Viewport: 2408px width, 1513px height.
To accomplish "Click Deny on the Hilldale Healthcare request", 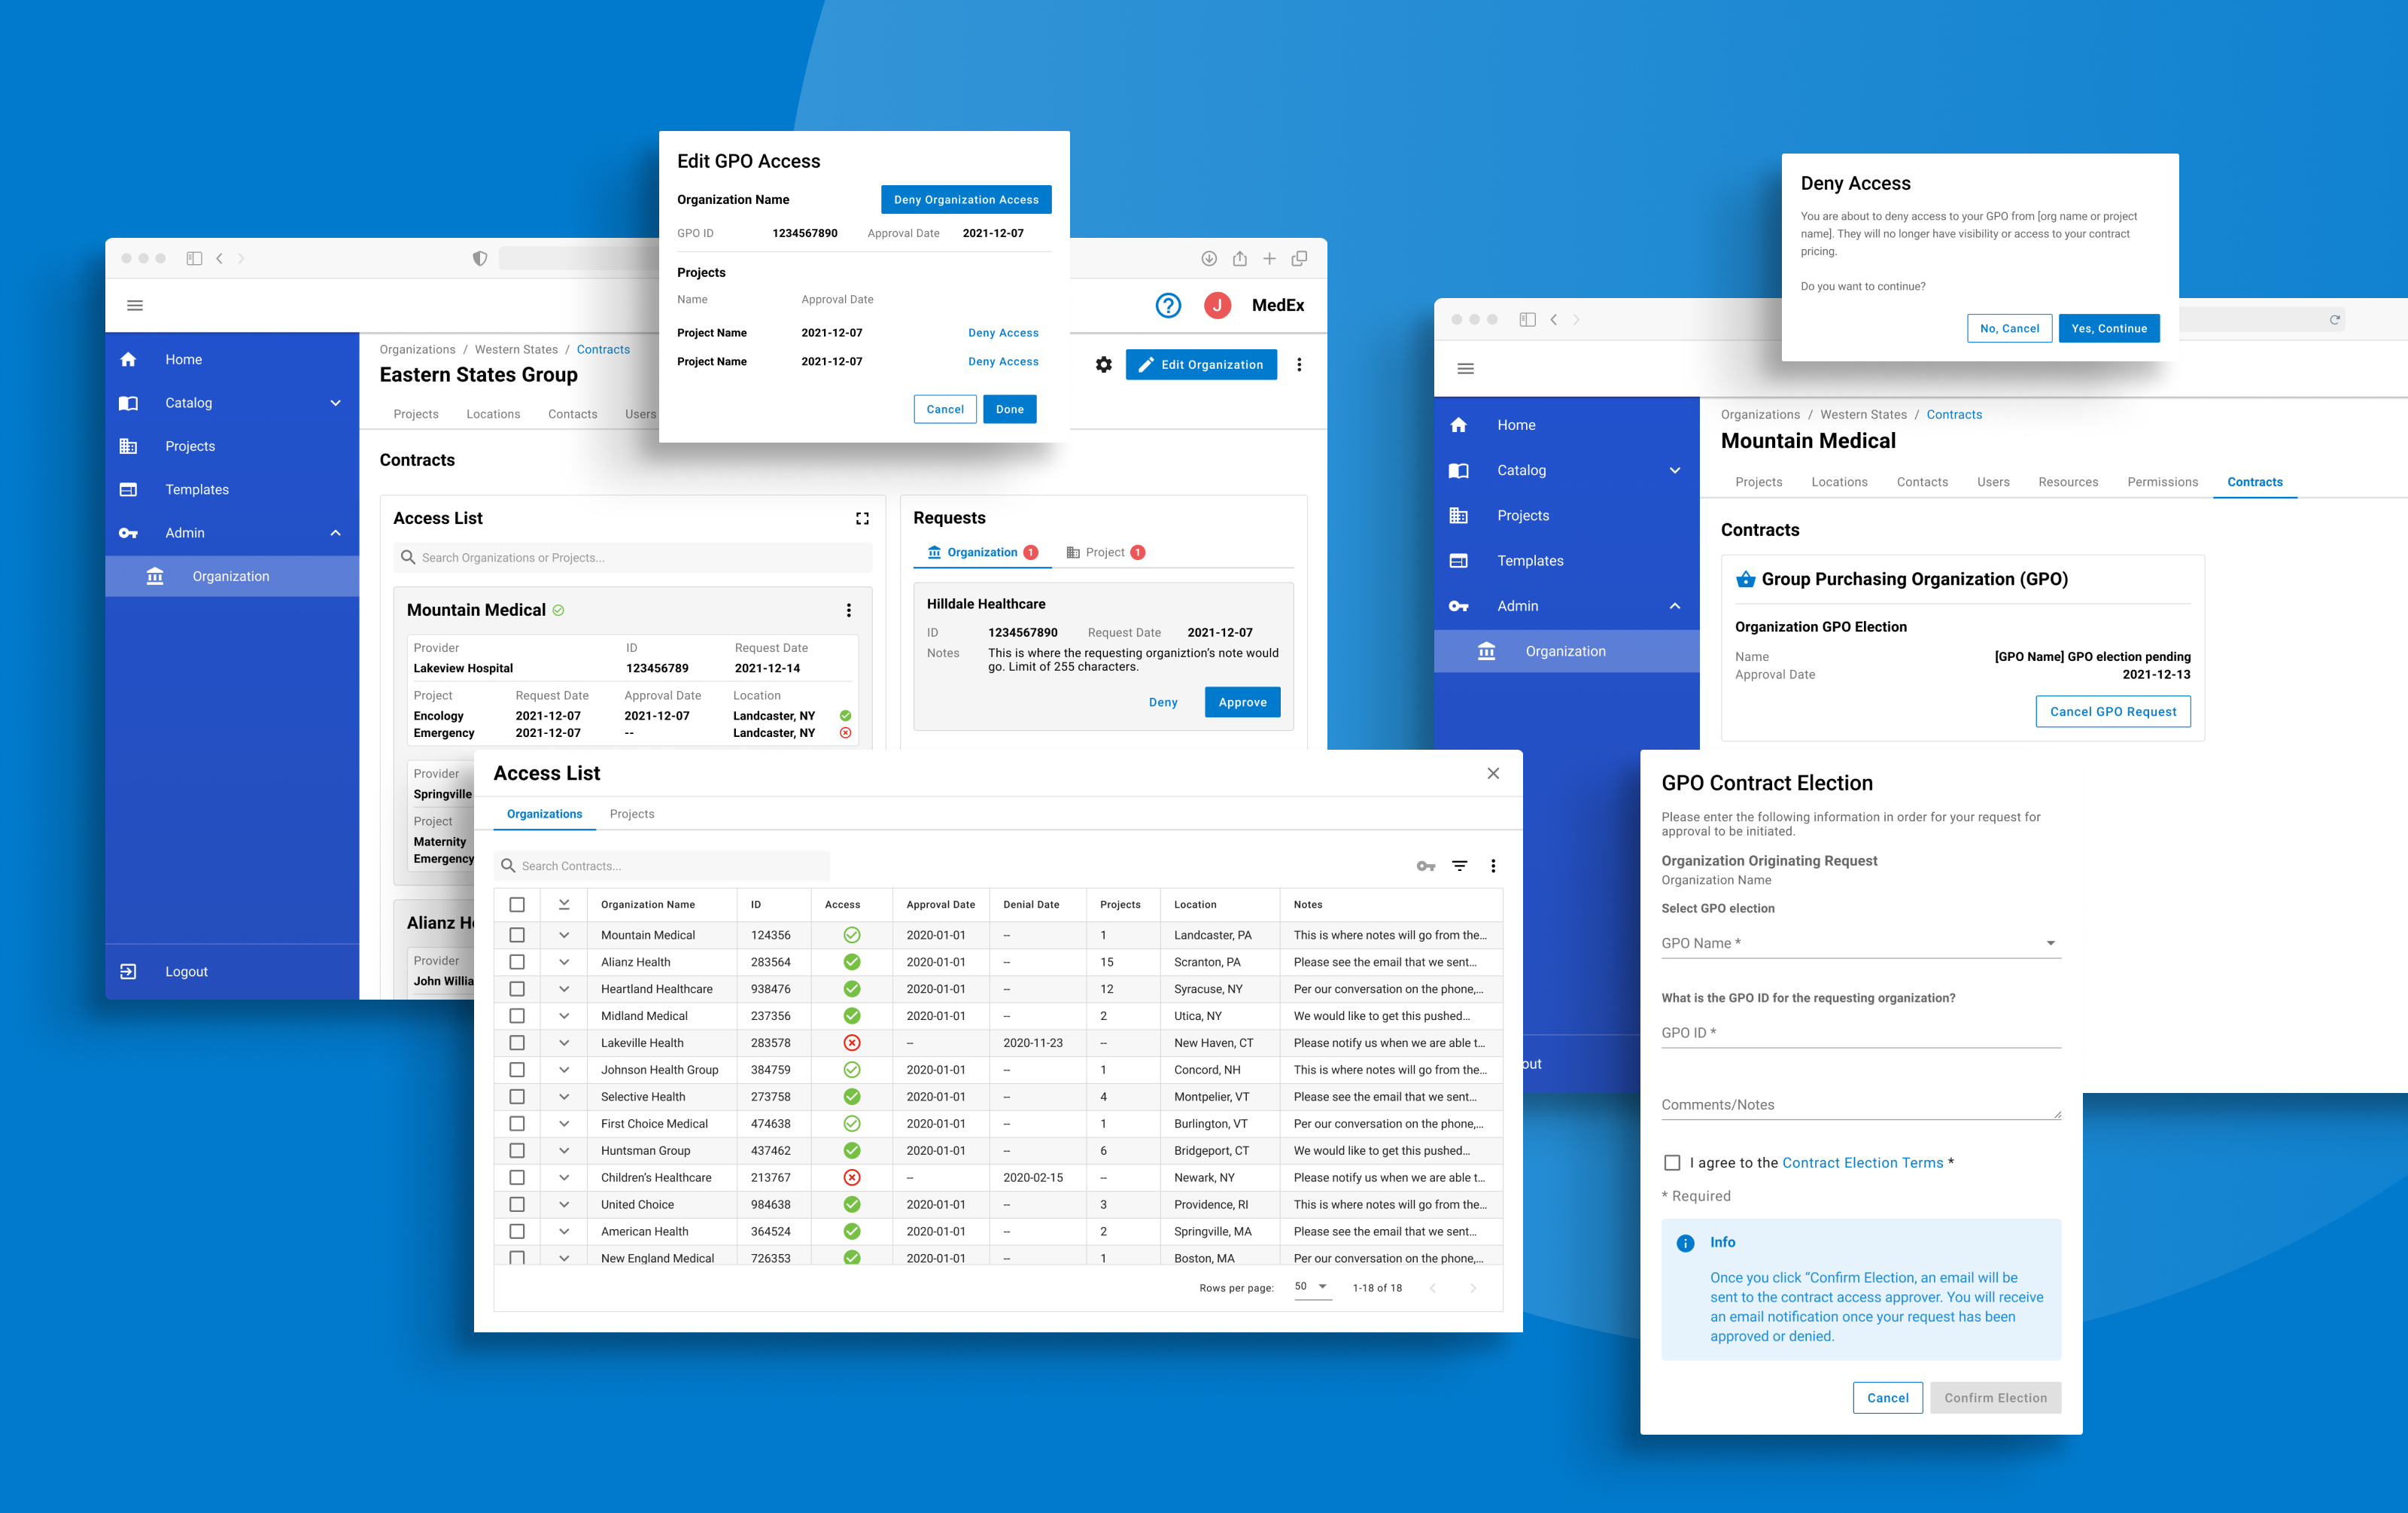I will coord(1163,702).
